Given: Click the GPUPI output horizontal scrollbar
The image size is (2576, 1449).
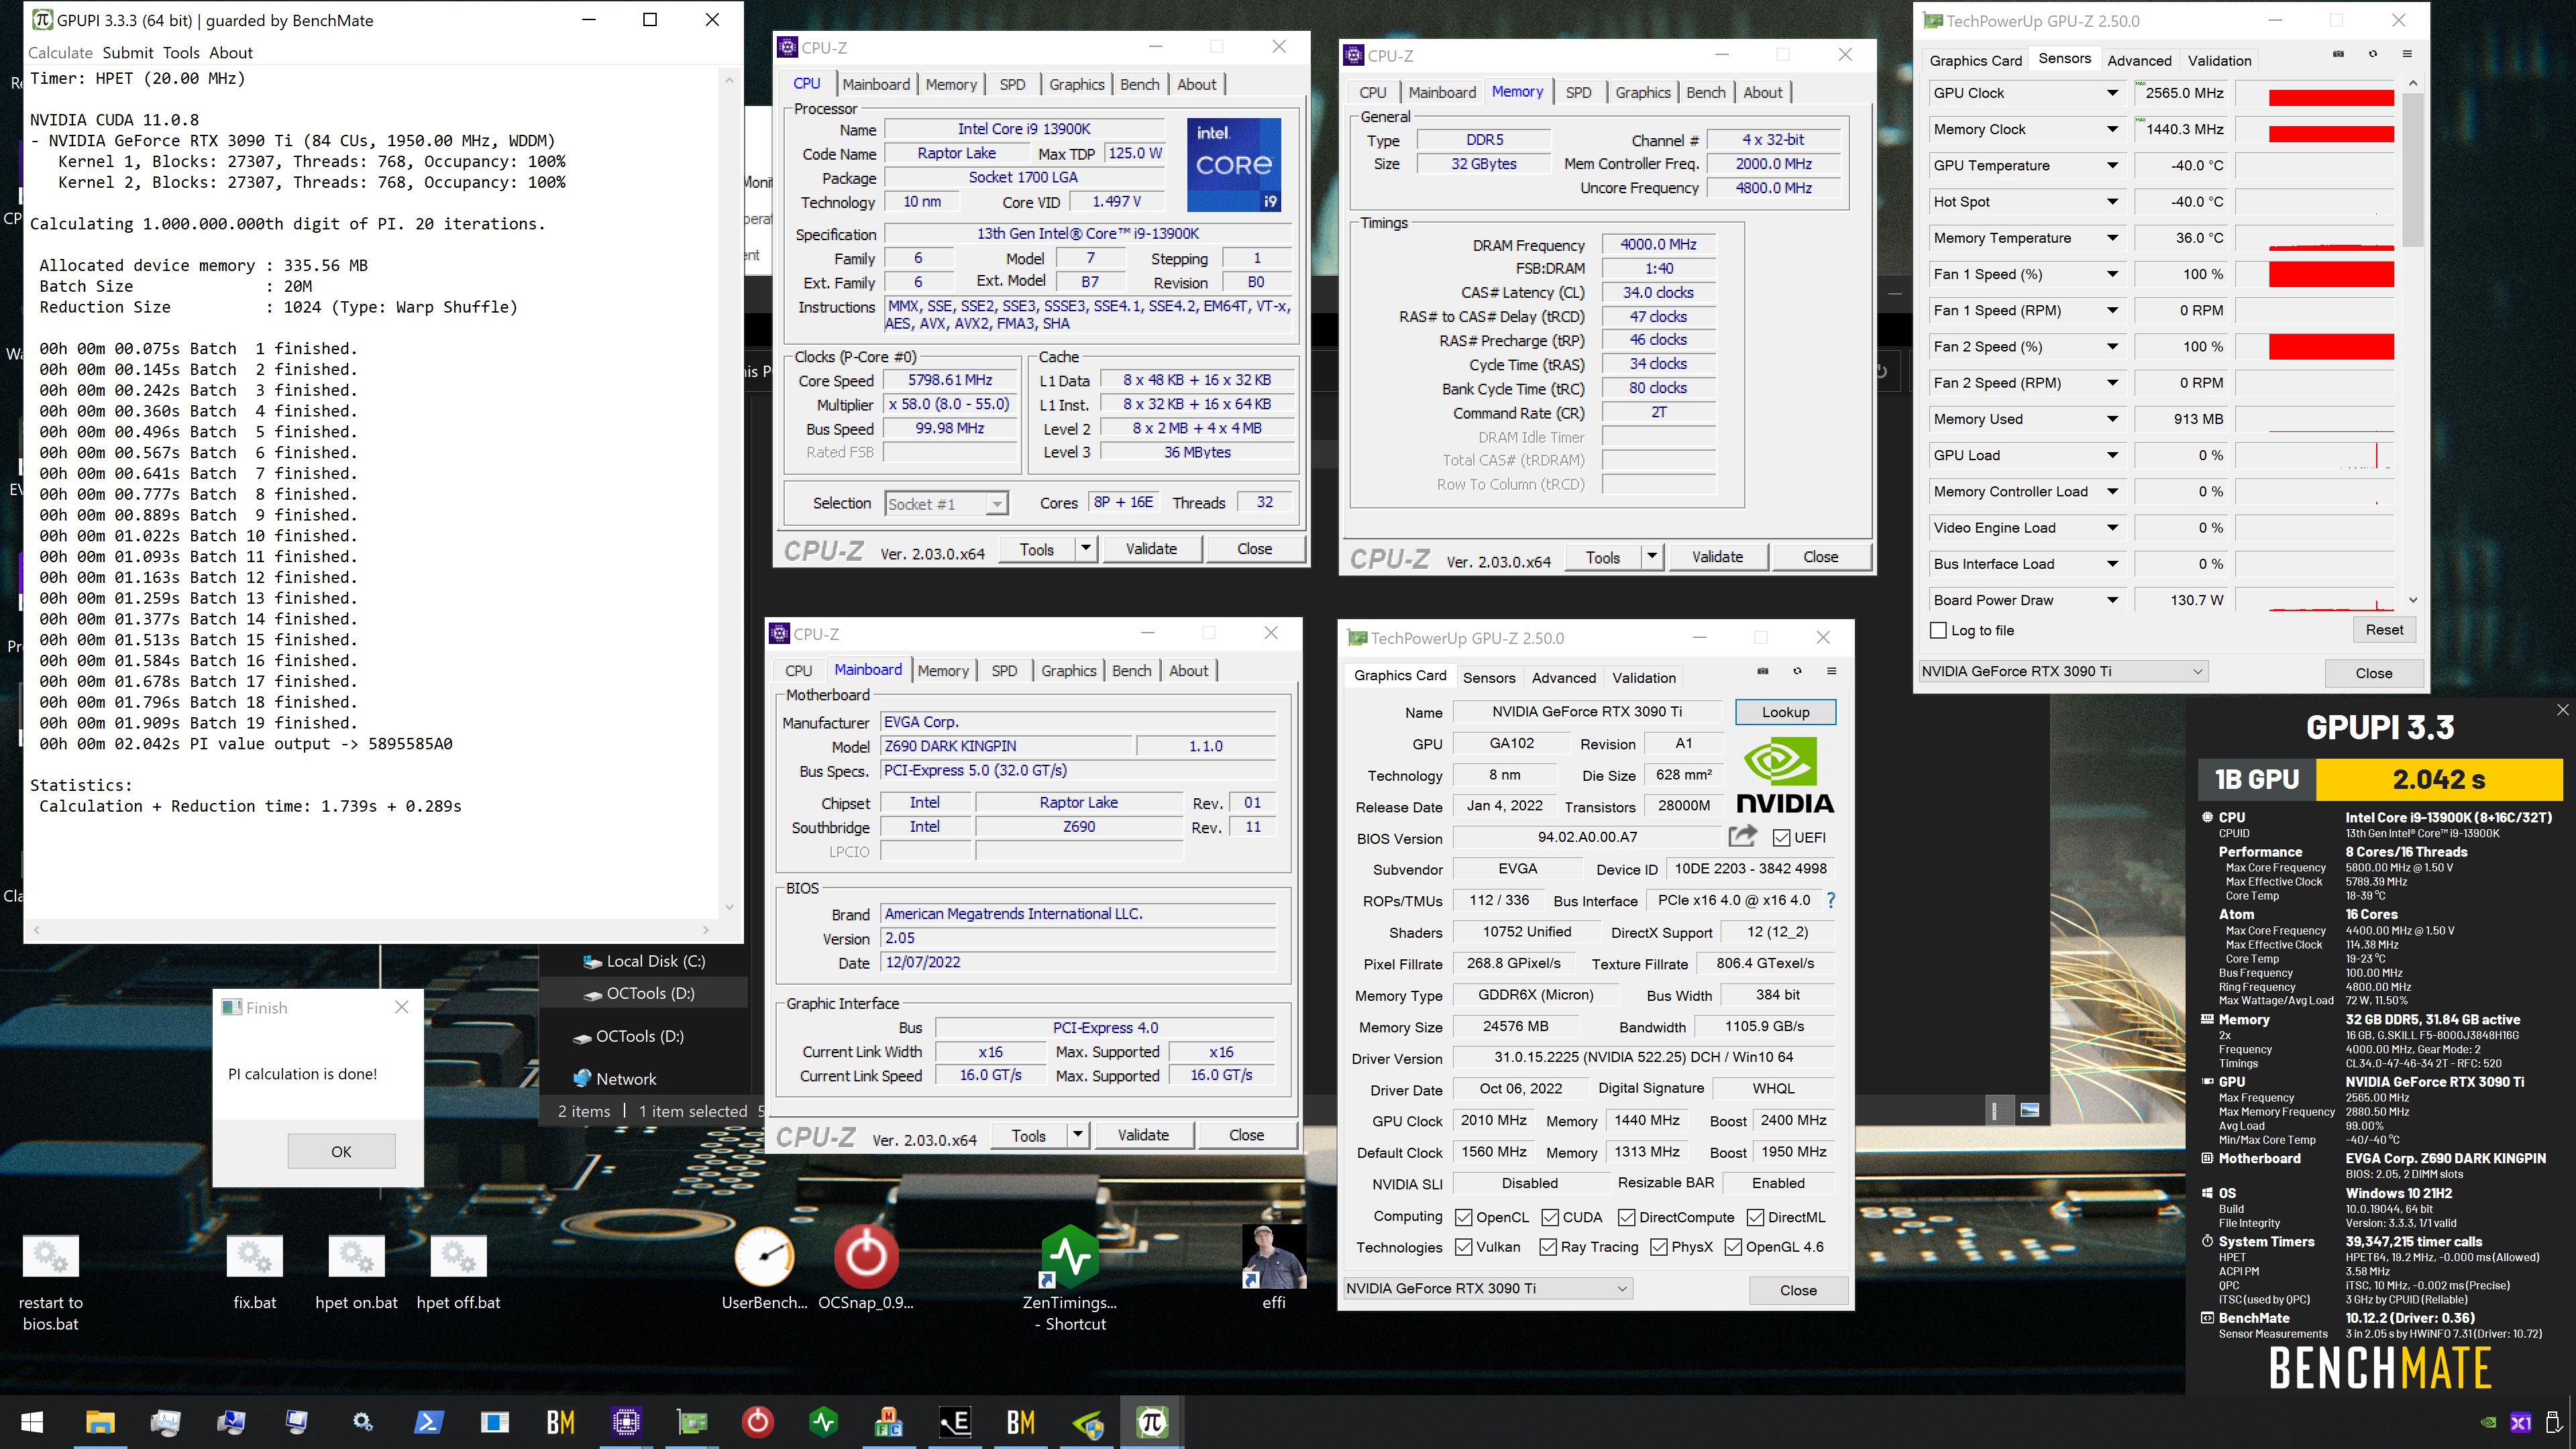Looking at the screenshot, I should 370,930.
